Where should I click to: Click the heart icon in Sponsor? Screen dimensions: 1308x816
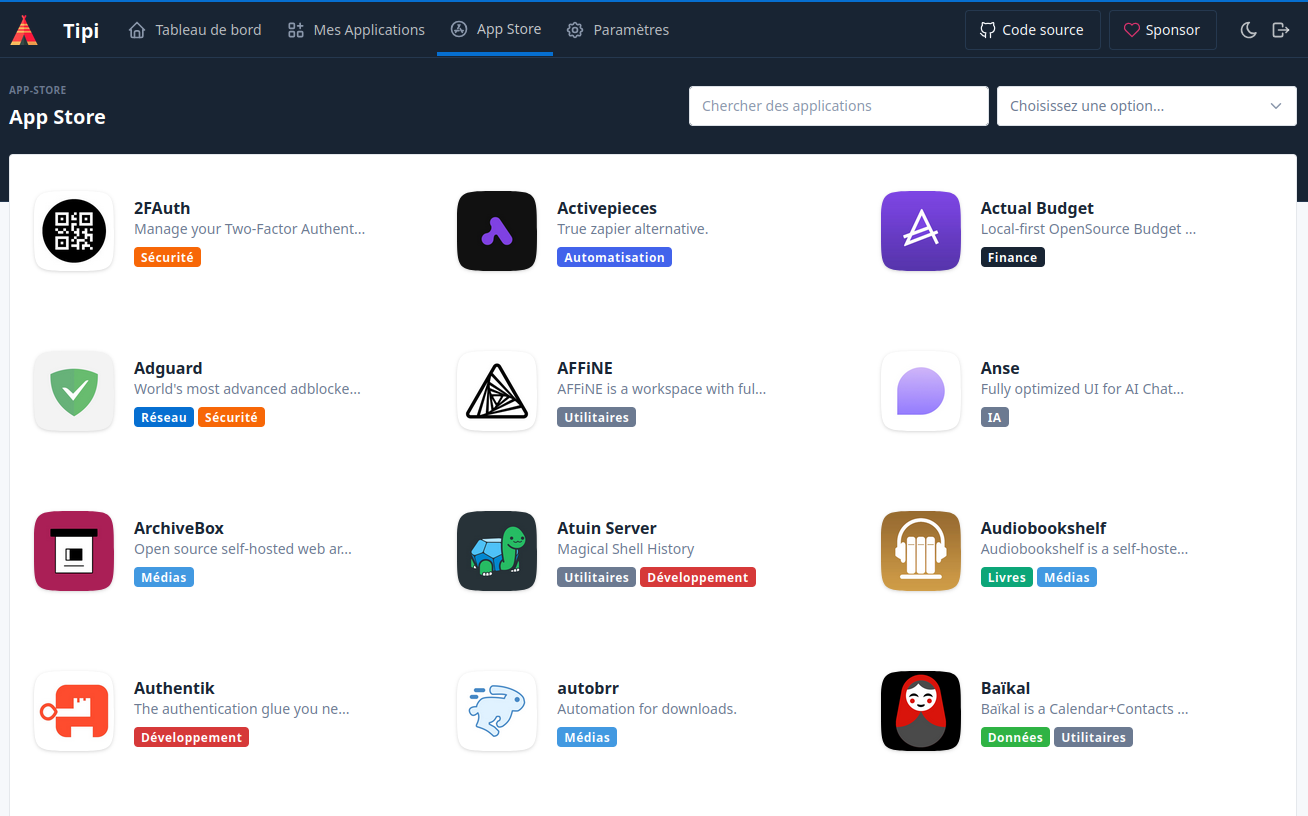click(x=1132, y=30)
